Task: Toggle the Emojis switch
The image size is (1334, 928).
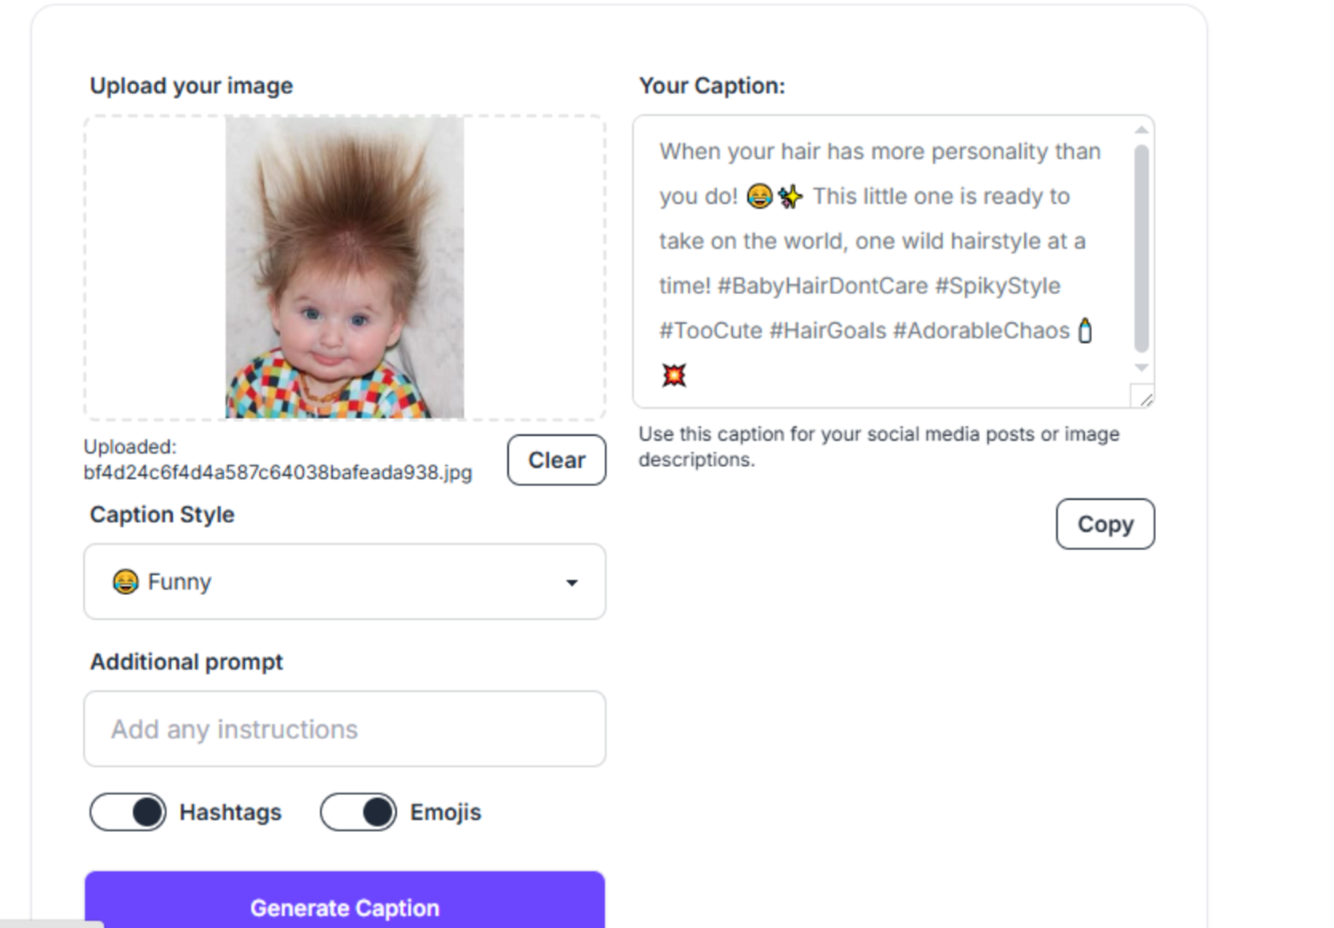Action: pos(358,812)
